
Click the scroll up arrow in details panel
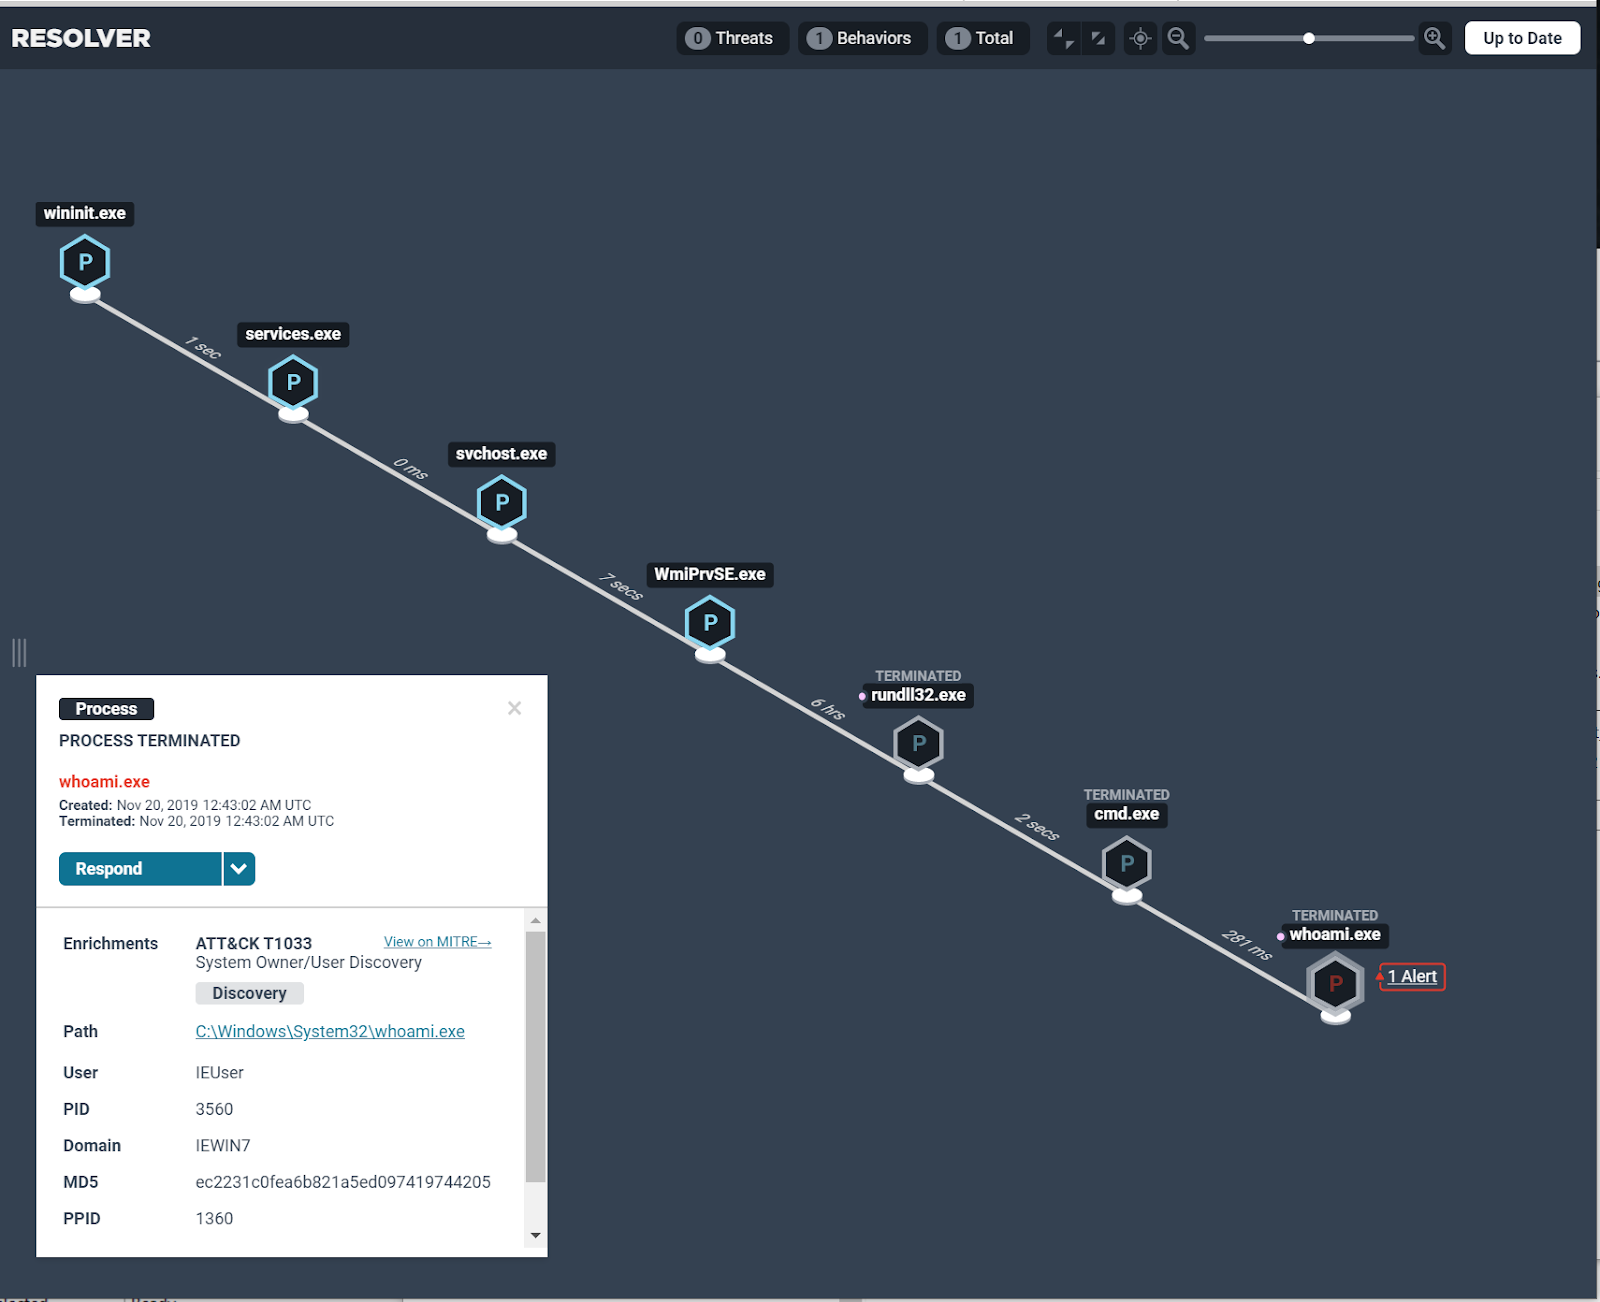point(535,920)
